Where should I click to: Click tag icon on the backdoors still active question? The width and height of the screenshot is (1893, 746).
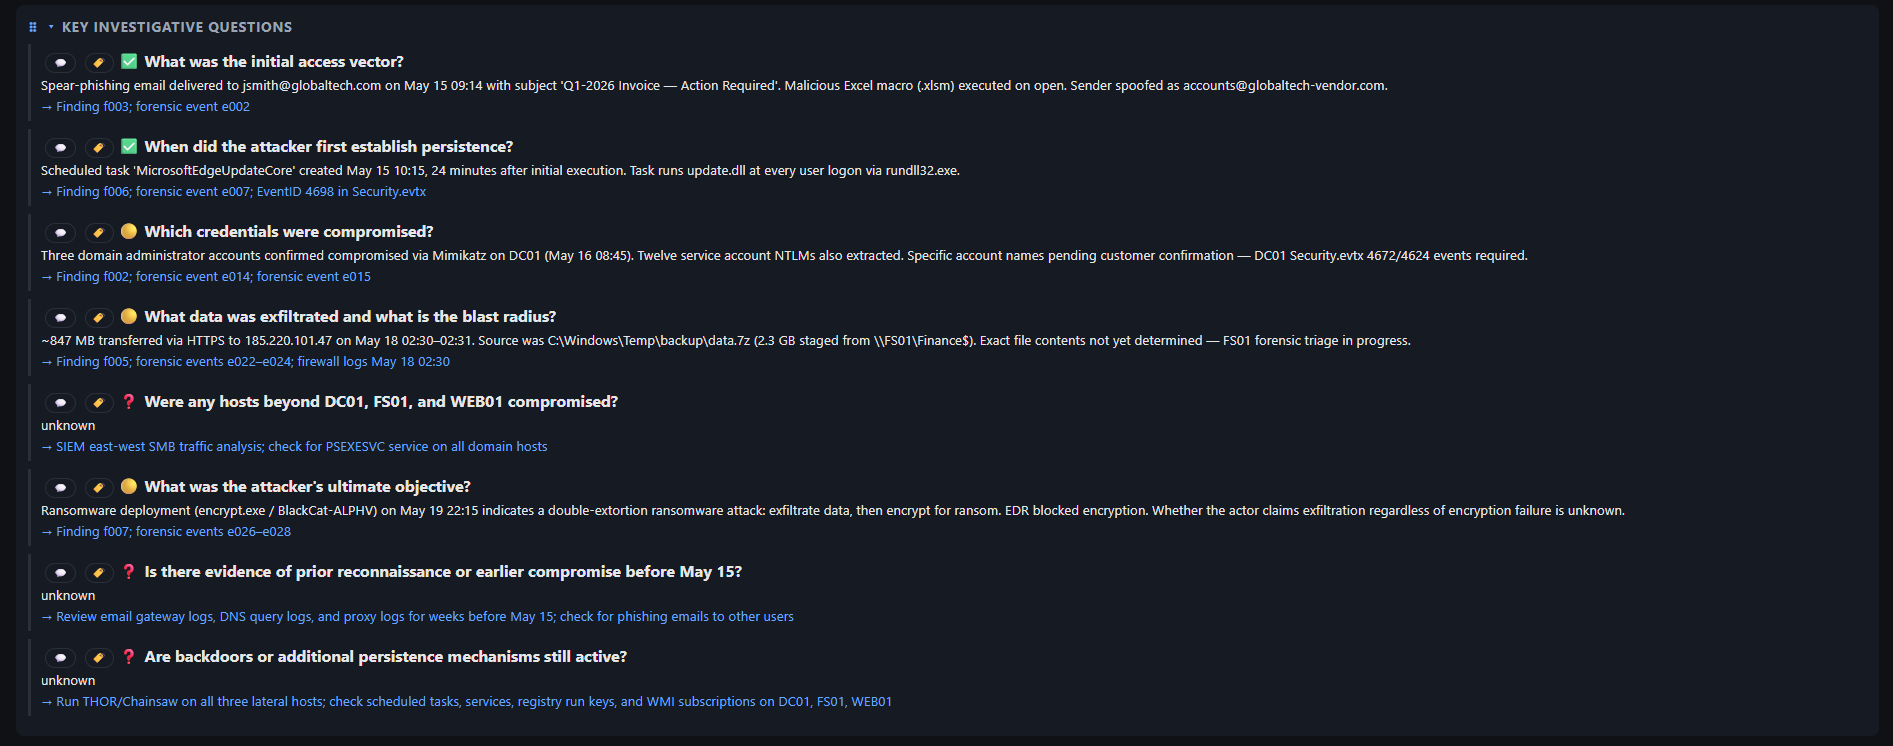98,657
